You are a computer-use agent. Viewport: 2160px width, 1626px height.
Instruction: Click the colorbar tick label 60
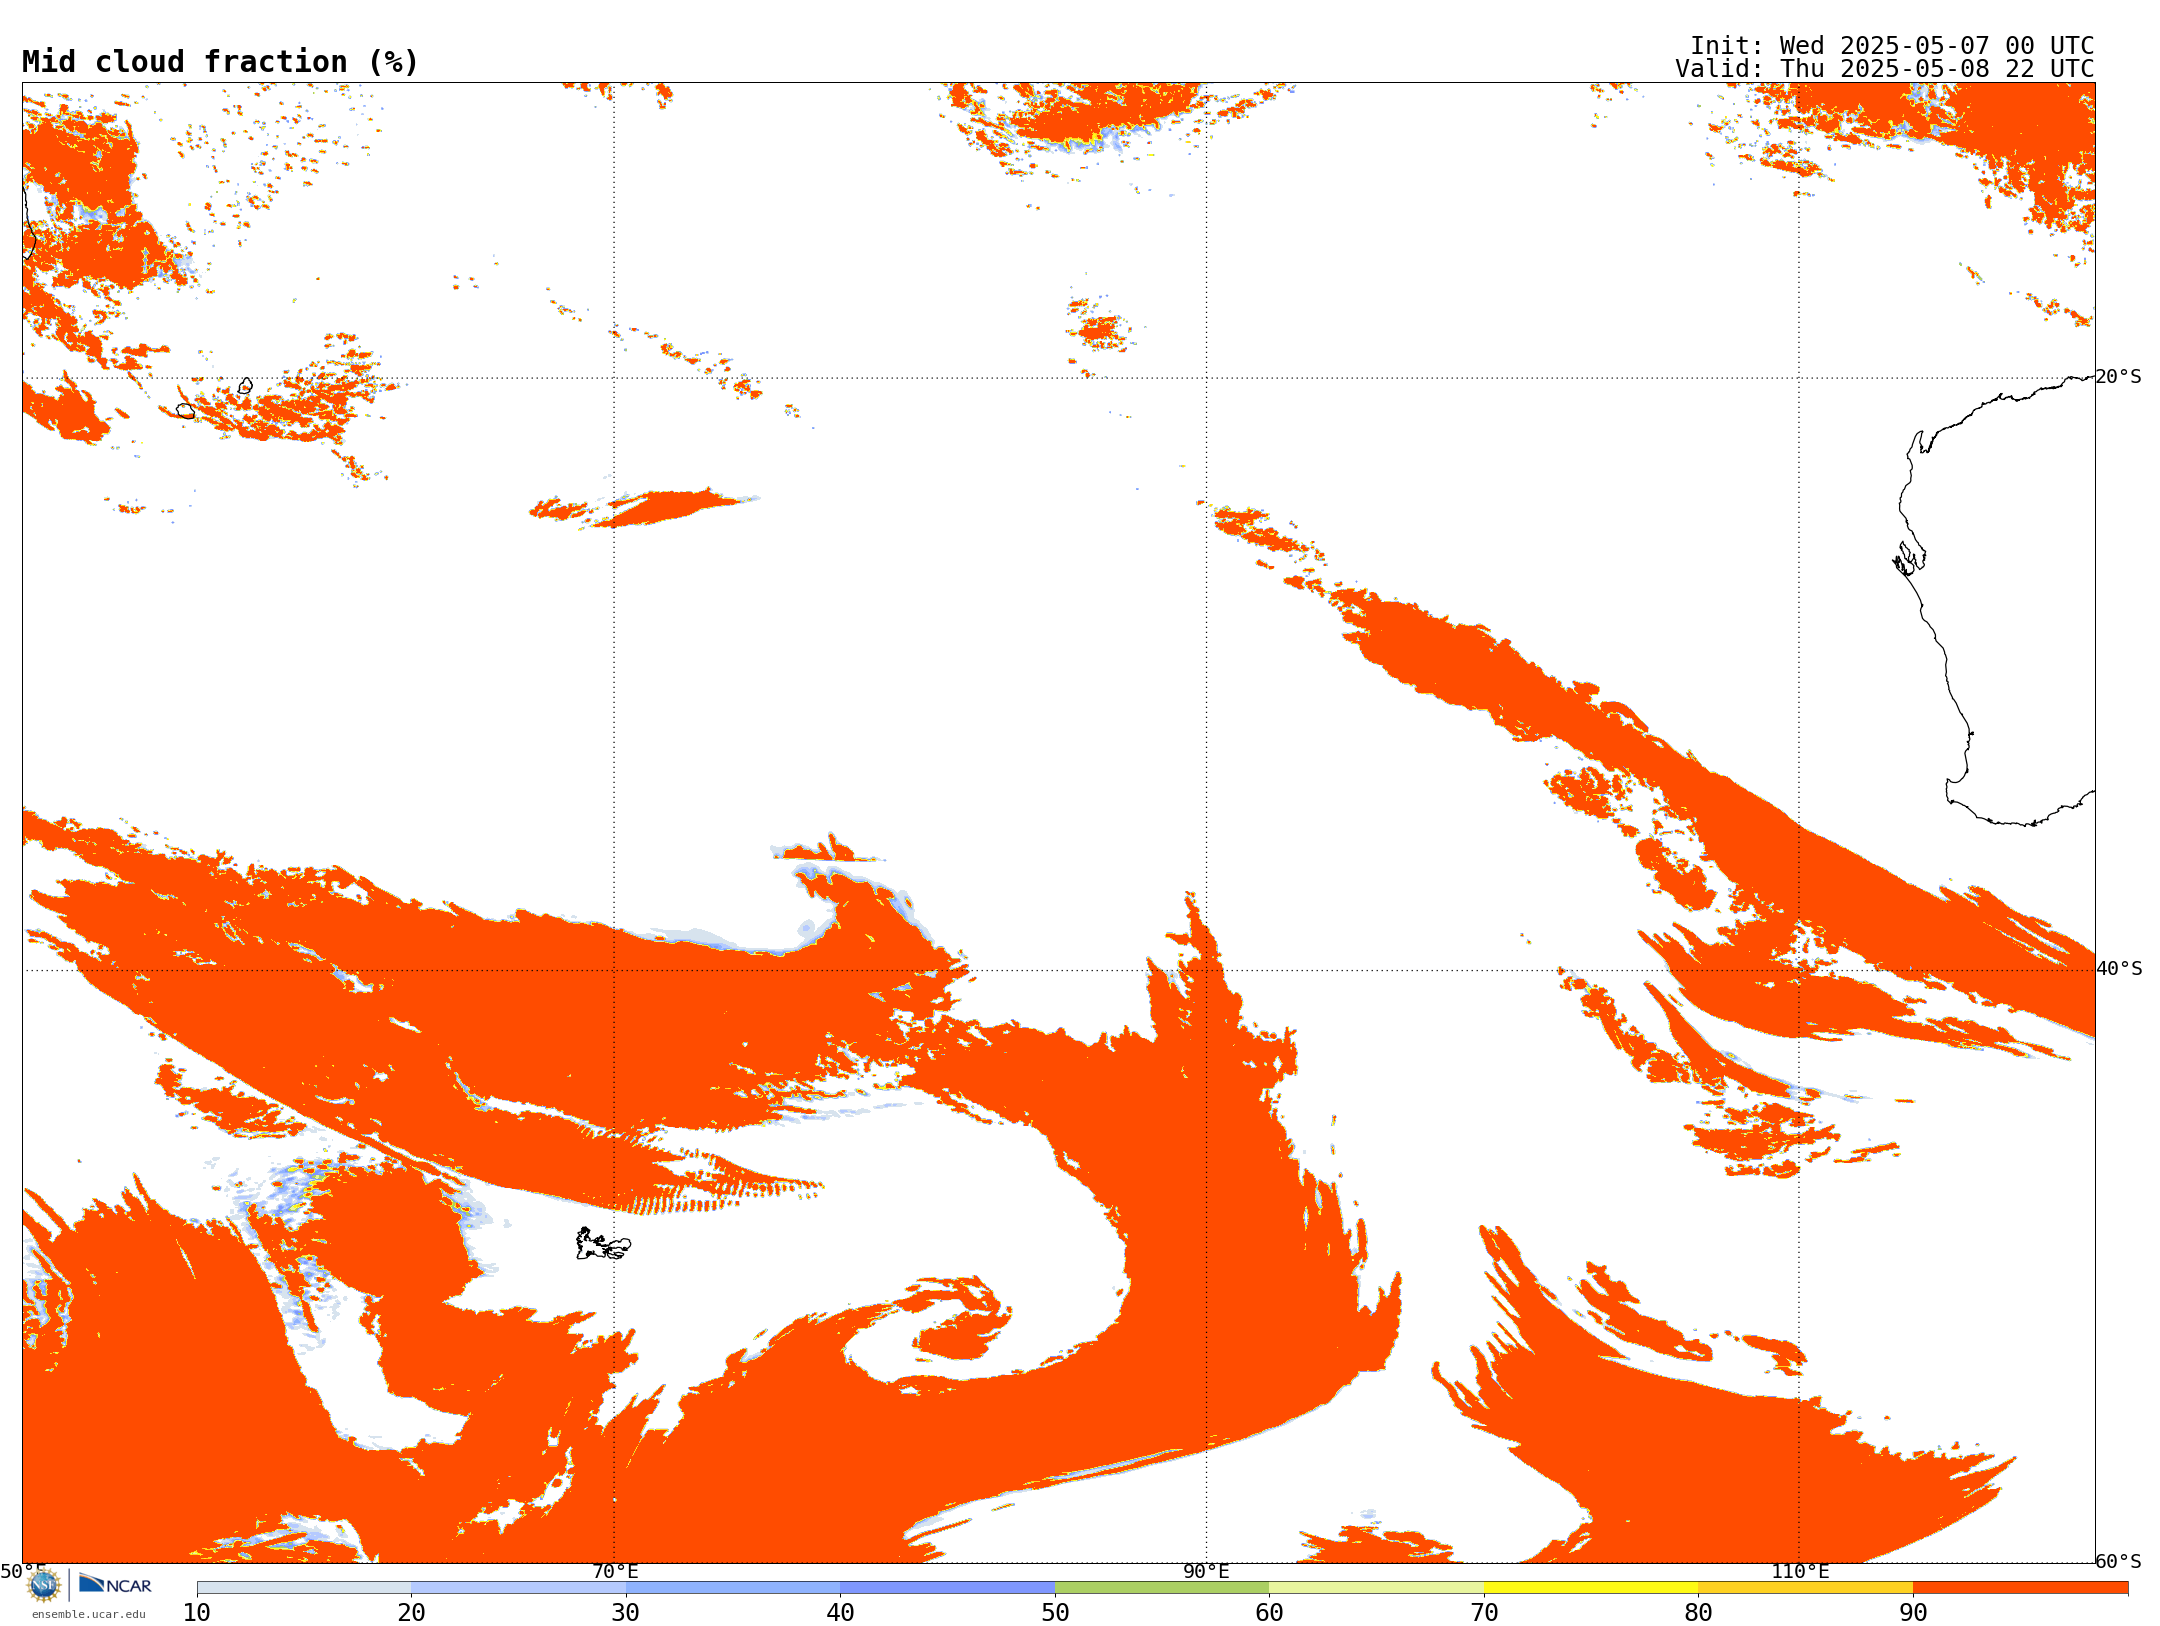1269,1613
